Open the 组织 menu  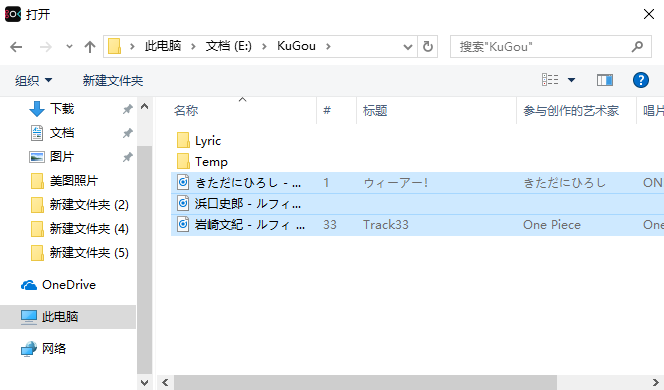click(x=33, y=80)
